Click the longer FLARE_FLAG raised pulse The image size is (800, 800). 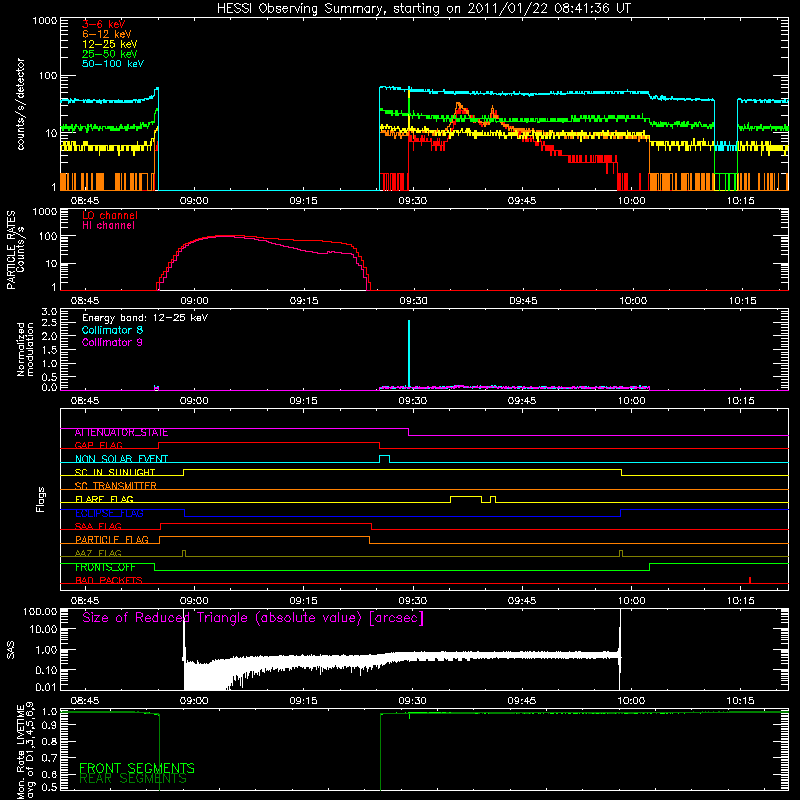tap(466, 499)
